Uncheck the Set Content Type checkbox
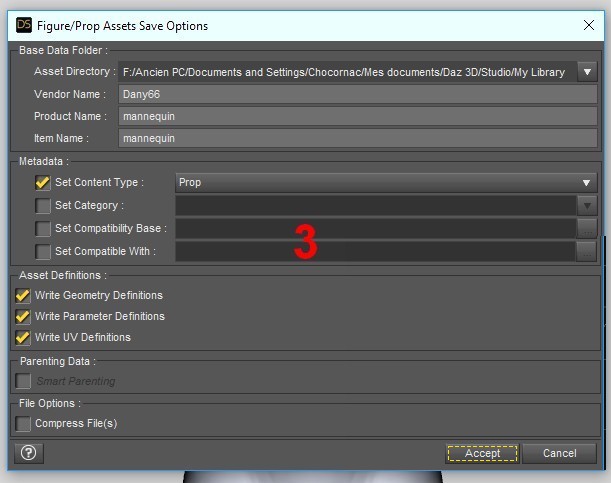Image resolution: width=611 pixels, height=483 pixels. coord(42,183)
